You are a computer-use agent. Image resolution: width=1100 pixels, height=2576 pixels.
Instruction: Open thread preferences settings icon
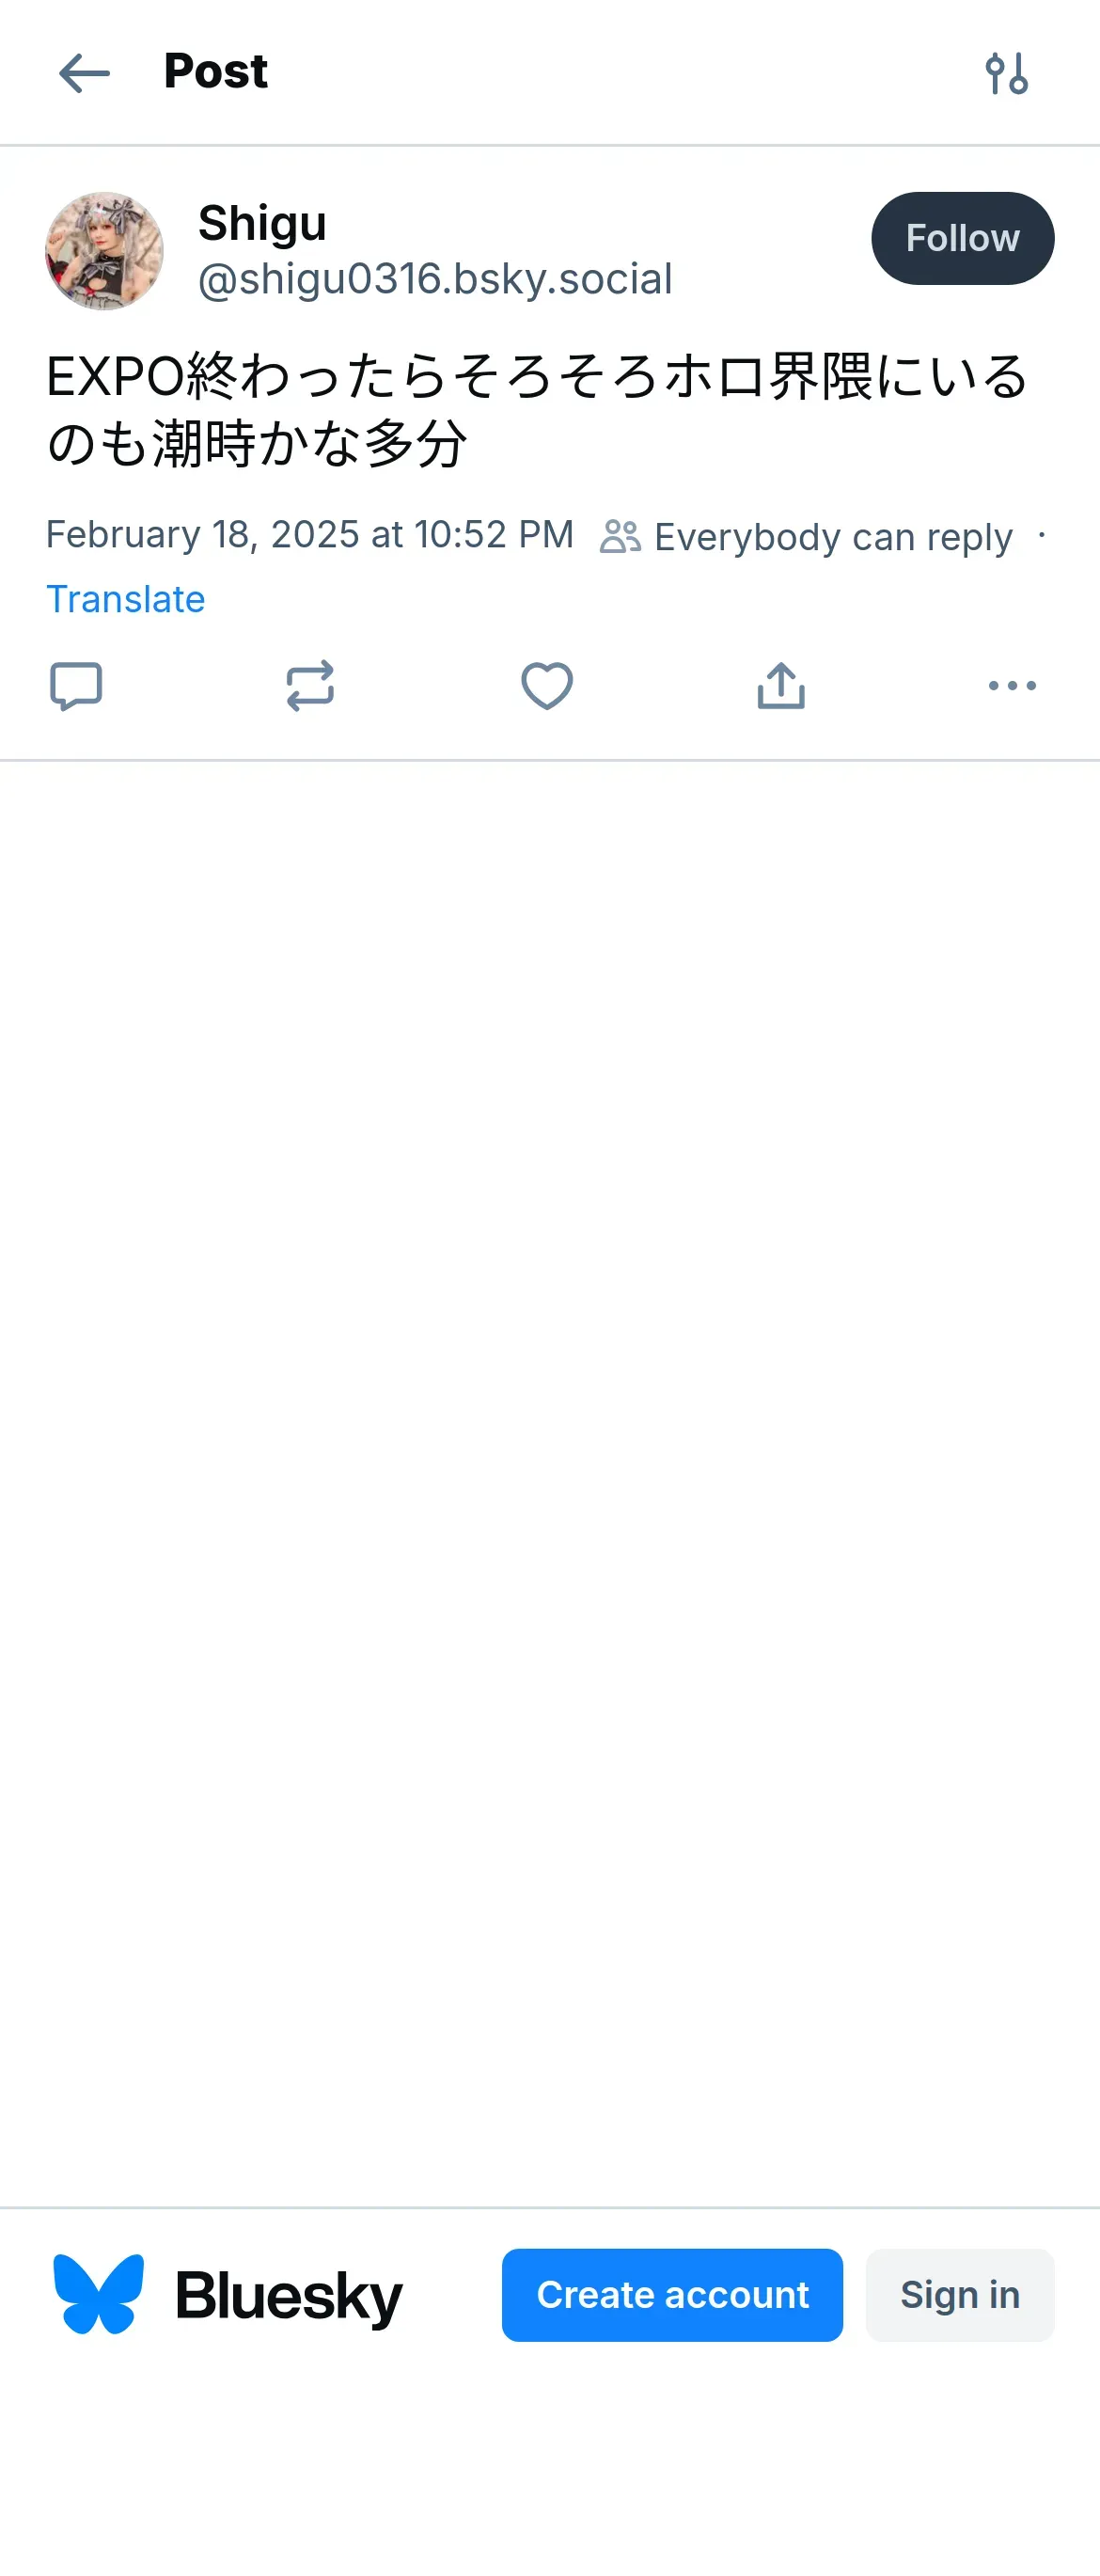point(1006,73)
